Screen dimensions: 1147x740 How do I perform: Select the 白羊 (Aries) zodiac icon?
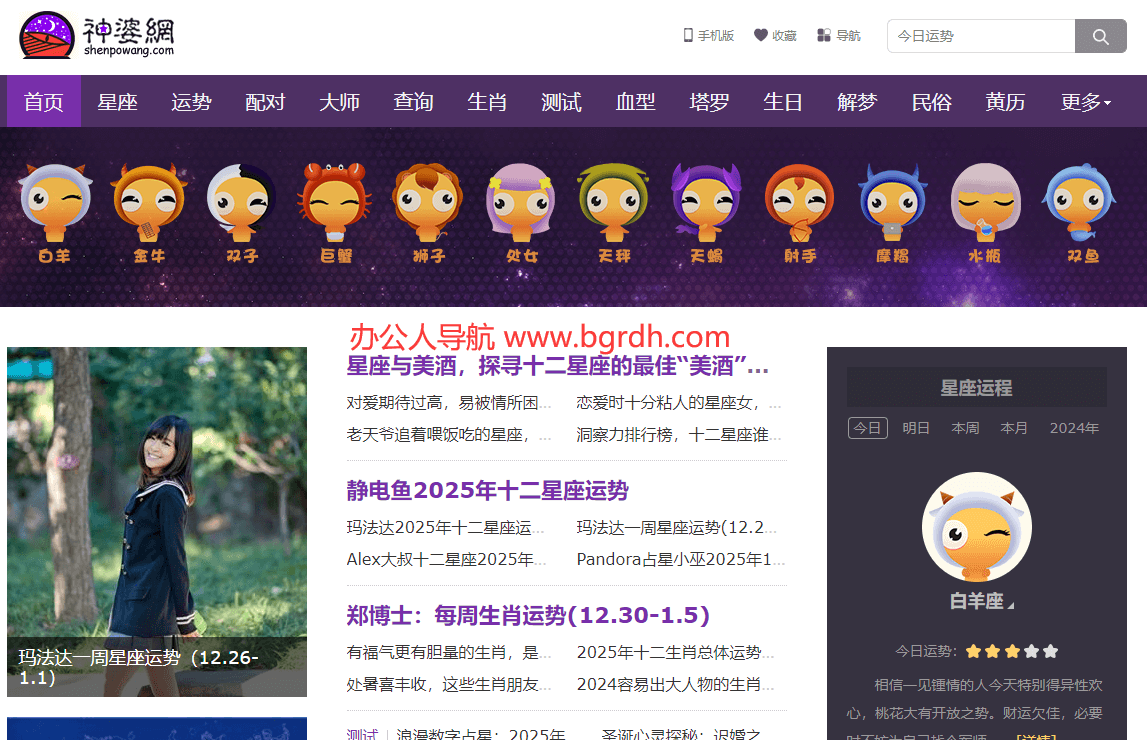55,205
